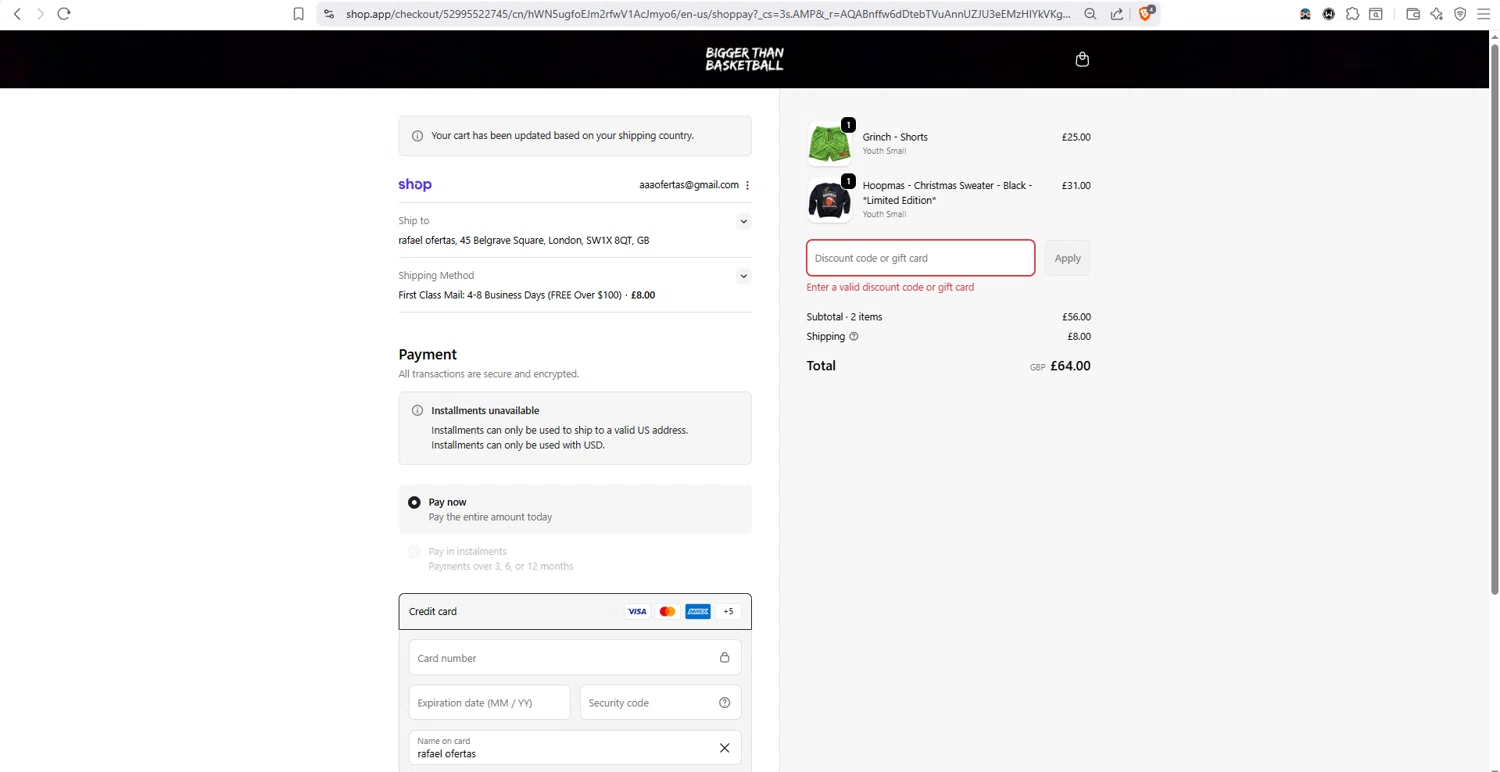Click security code help icon
The height and width of the screenshot is (772, 1500).
725,703
